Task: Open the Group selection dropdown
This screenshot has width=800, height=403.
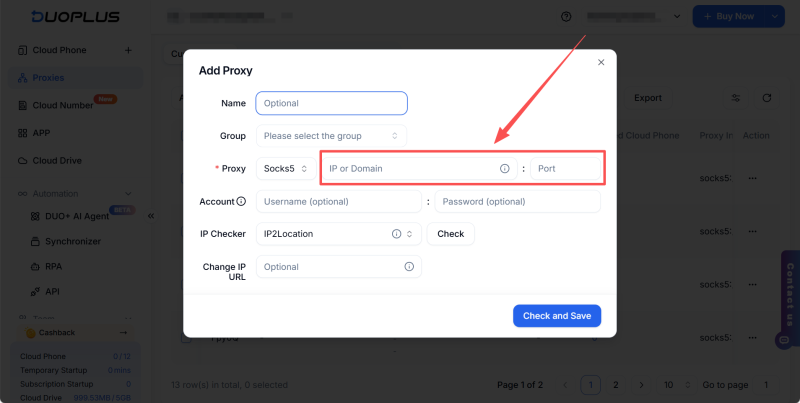Action: pos(331,136)
